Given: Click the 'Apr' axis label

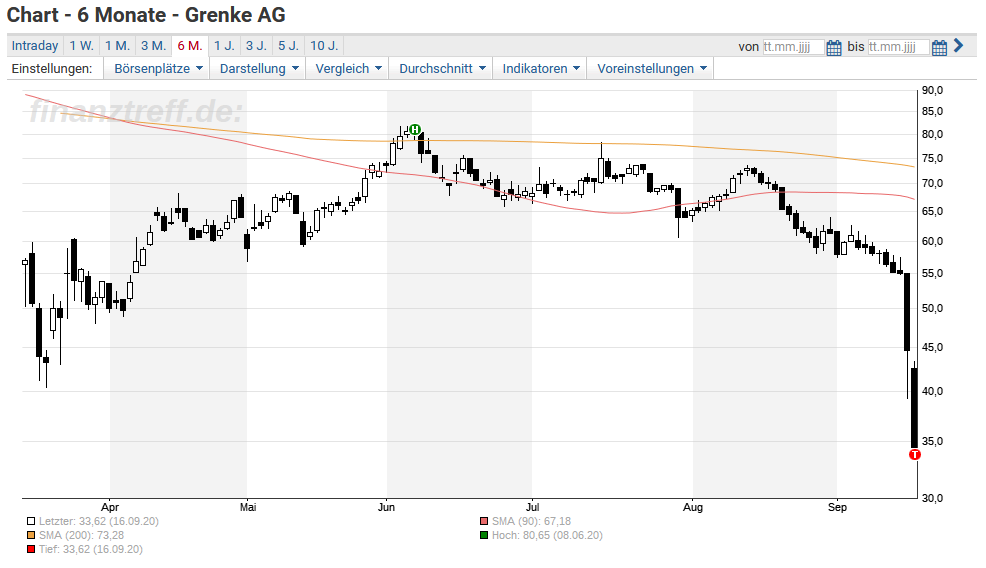Looking at the screenshot, I should click(110, 507).
